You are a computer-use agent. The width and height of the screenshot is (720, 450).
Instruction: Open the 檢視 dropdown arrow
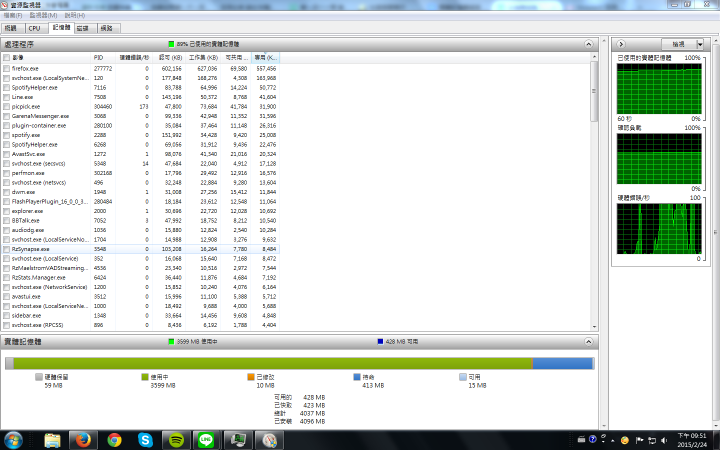[x=700, y=44]
